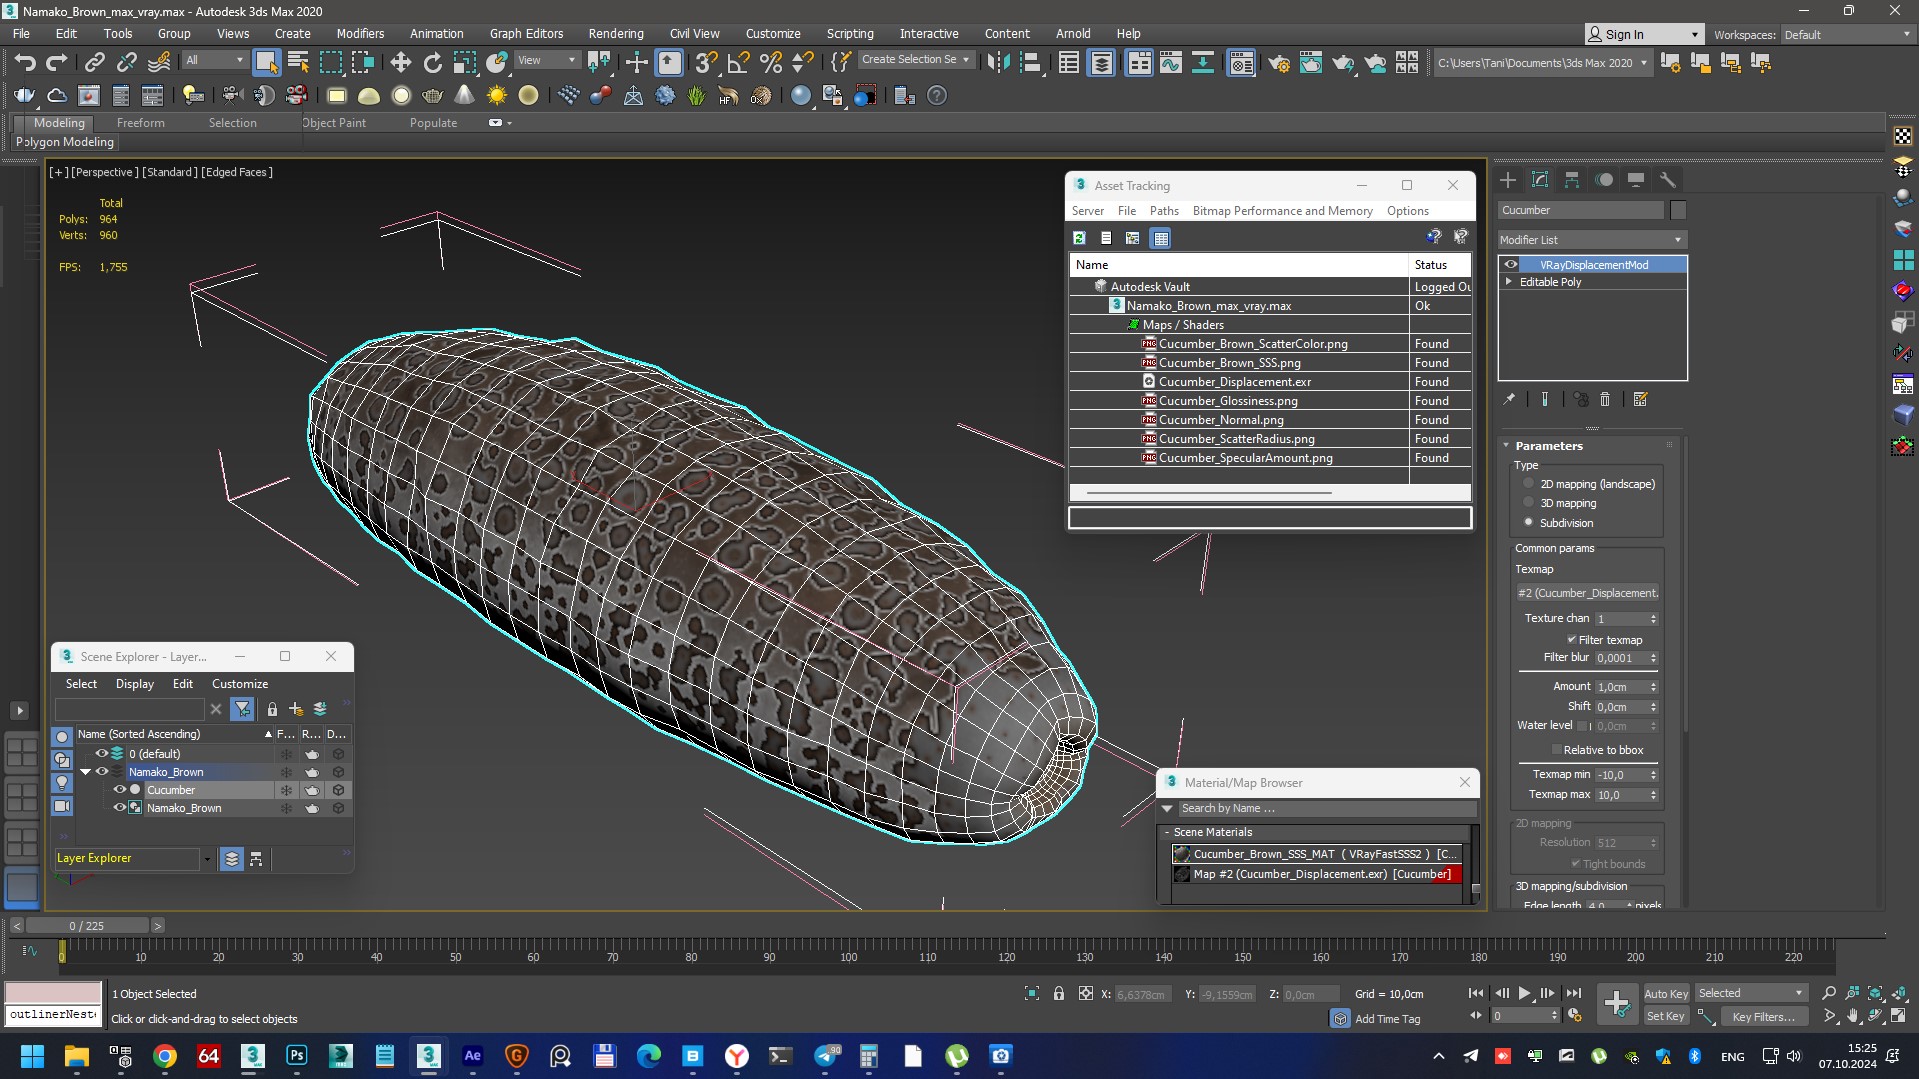Image resolution: width=1919 pixels, height=1079 pixels.
Task: Create a Sphere primitive icon
Action: pyautogui.click(x=401, y=96)
